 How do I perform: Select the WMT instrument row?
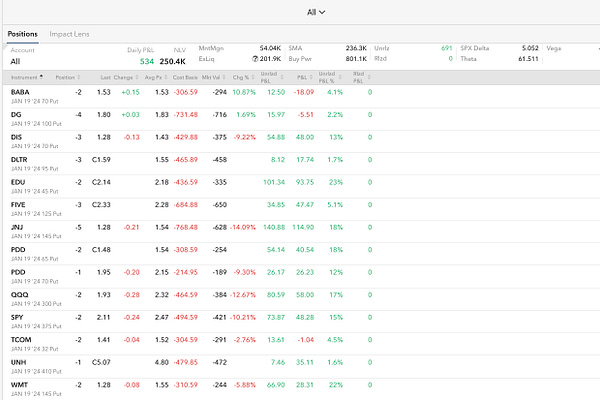click(301, 389)
